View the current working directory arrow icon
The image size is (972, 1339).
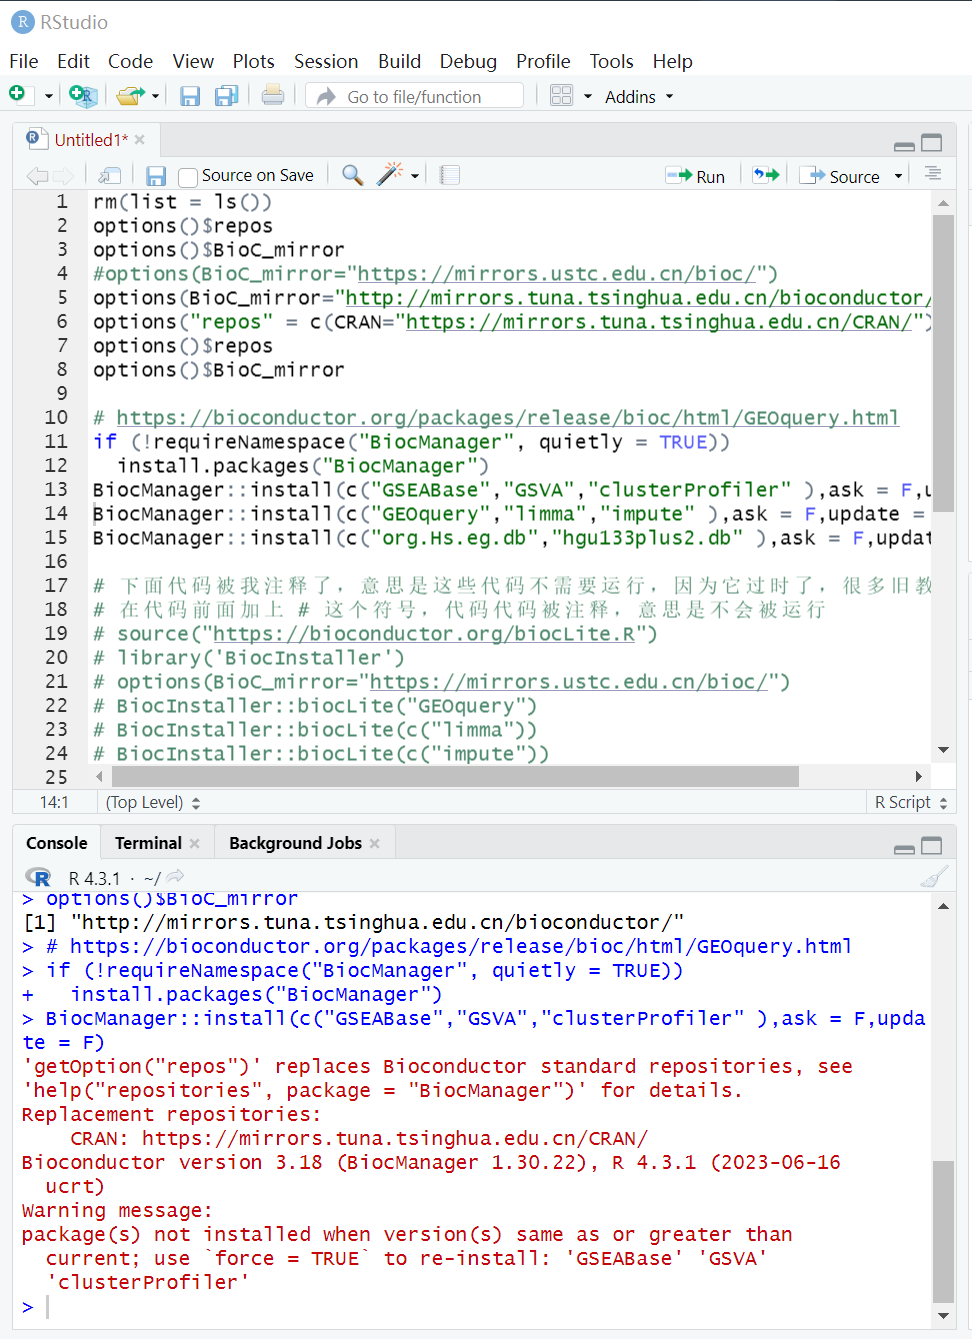[175, 877]
